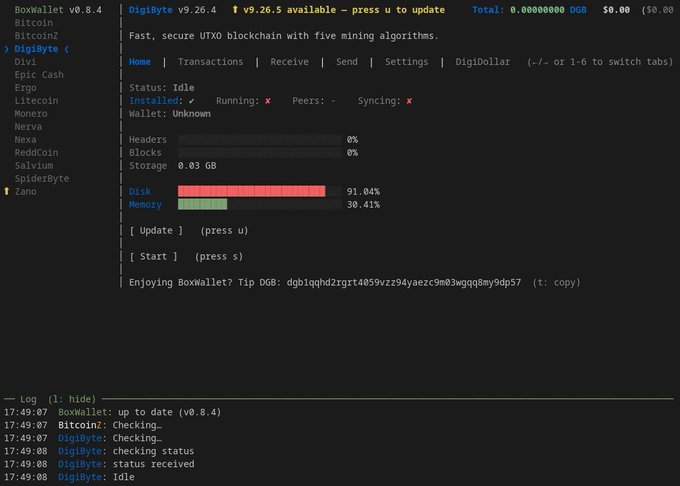Click log line 'BoxWallet: up to date (v0.8.4)'
The height and width of the screenshot is (486, 680).
(139, 412)
